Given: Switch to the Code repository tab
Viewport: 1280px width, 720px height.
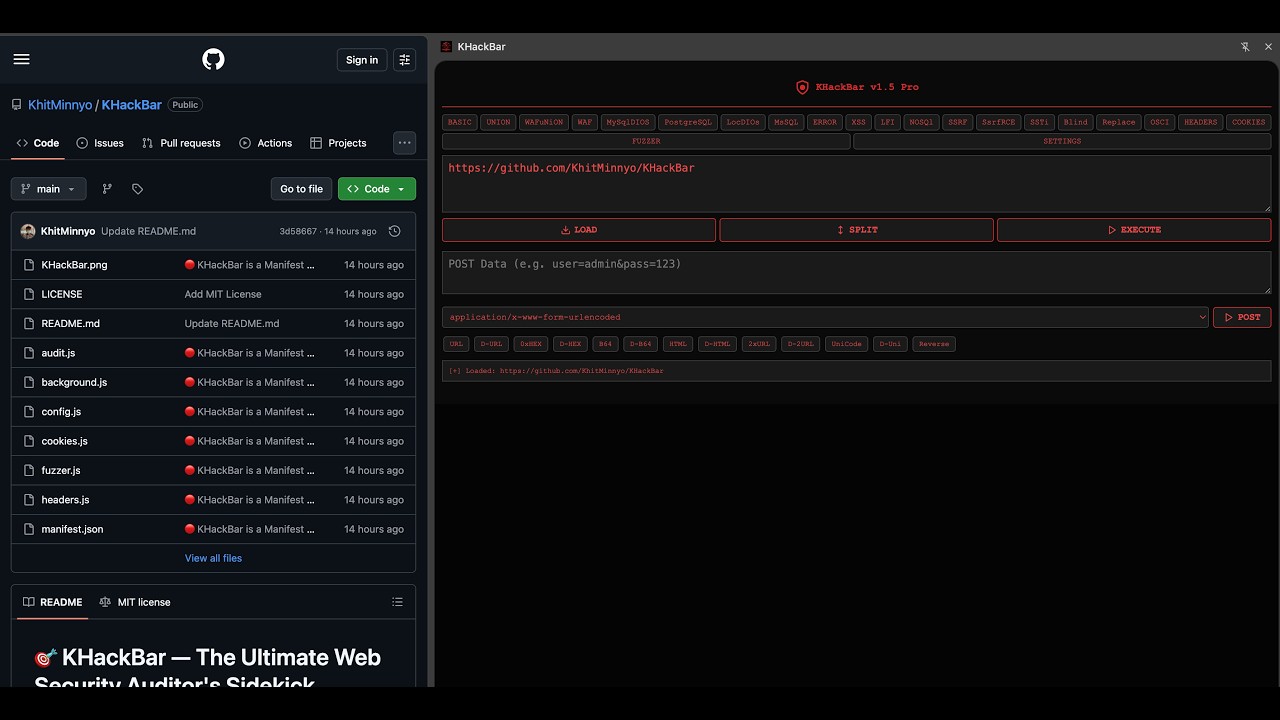Looking at the screenshot, I should (x=38, y=143).
